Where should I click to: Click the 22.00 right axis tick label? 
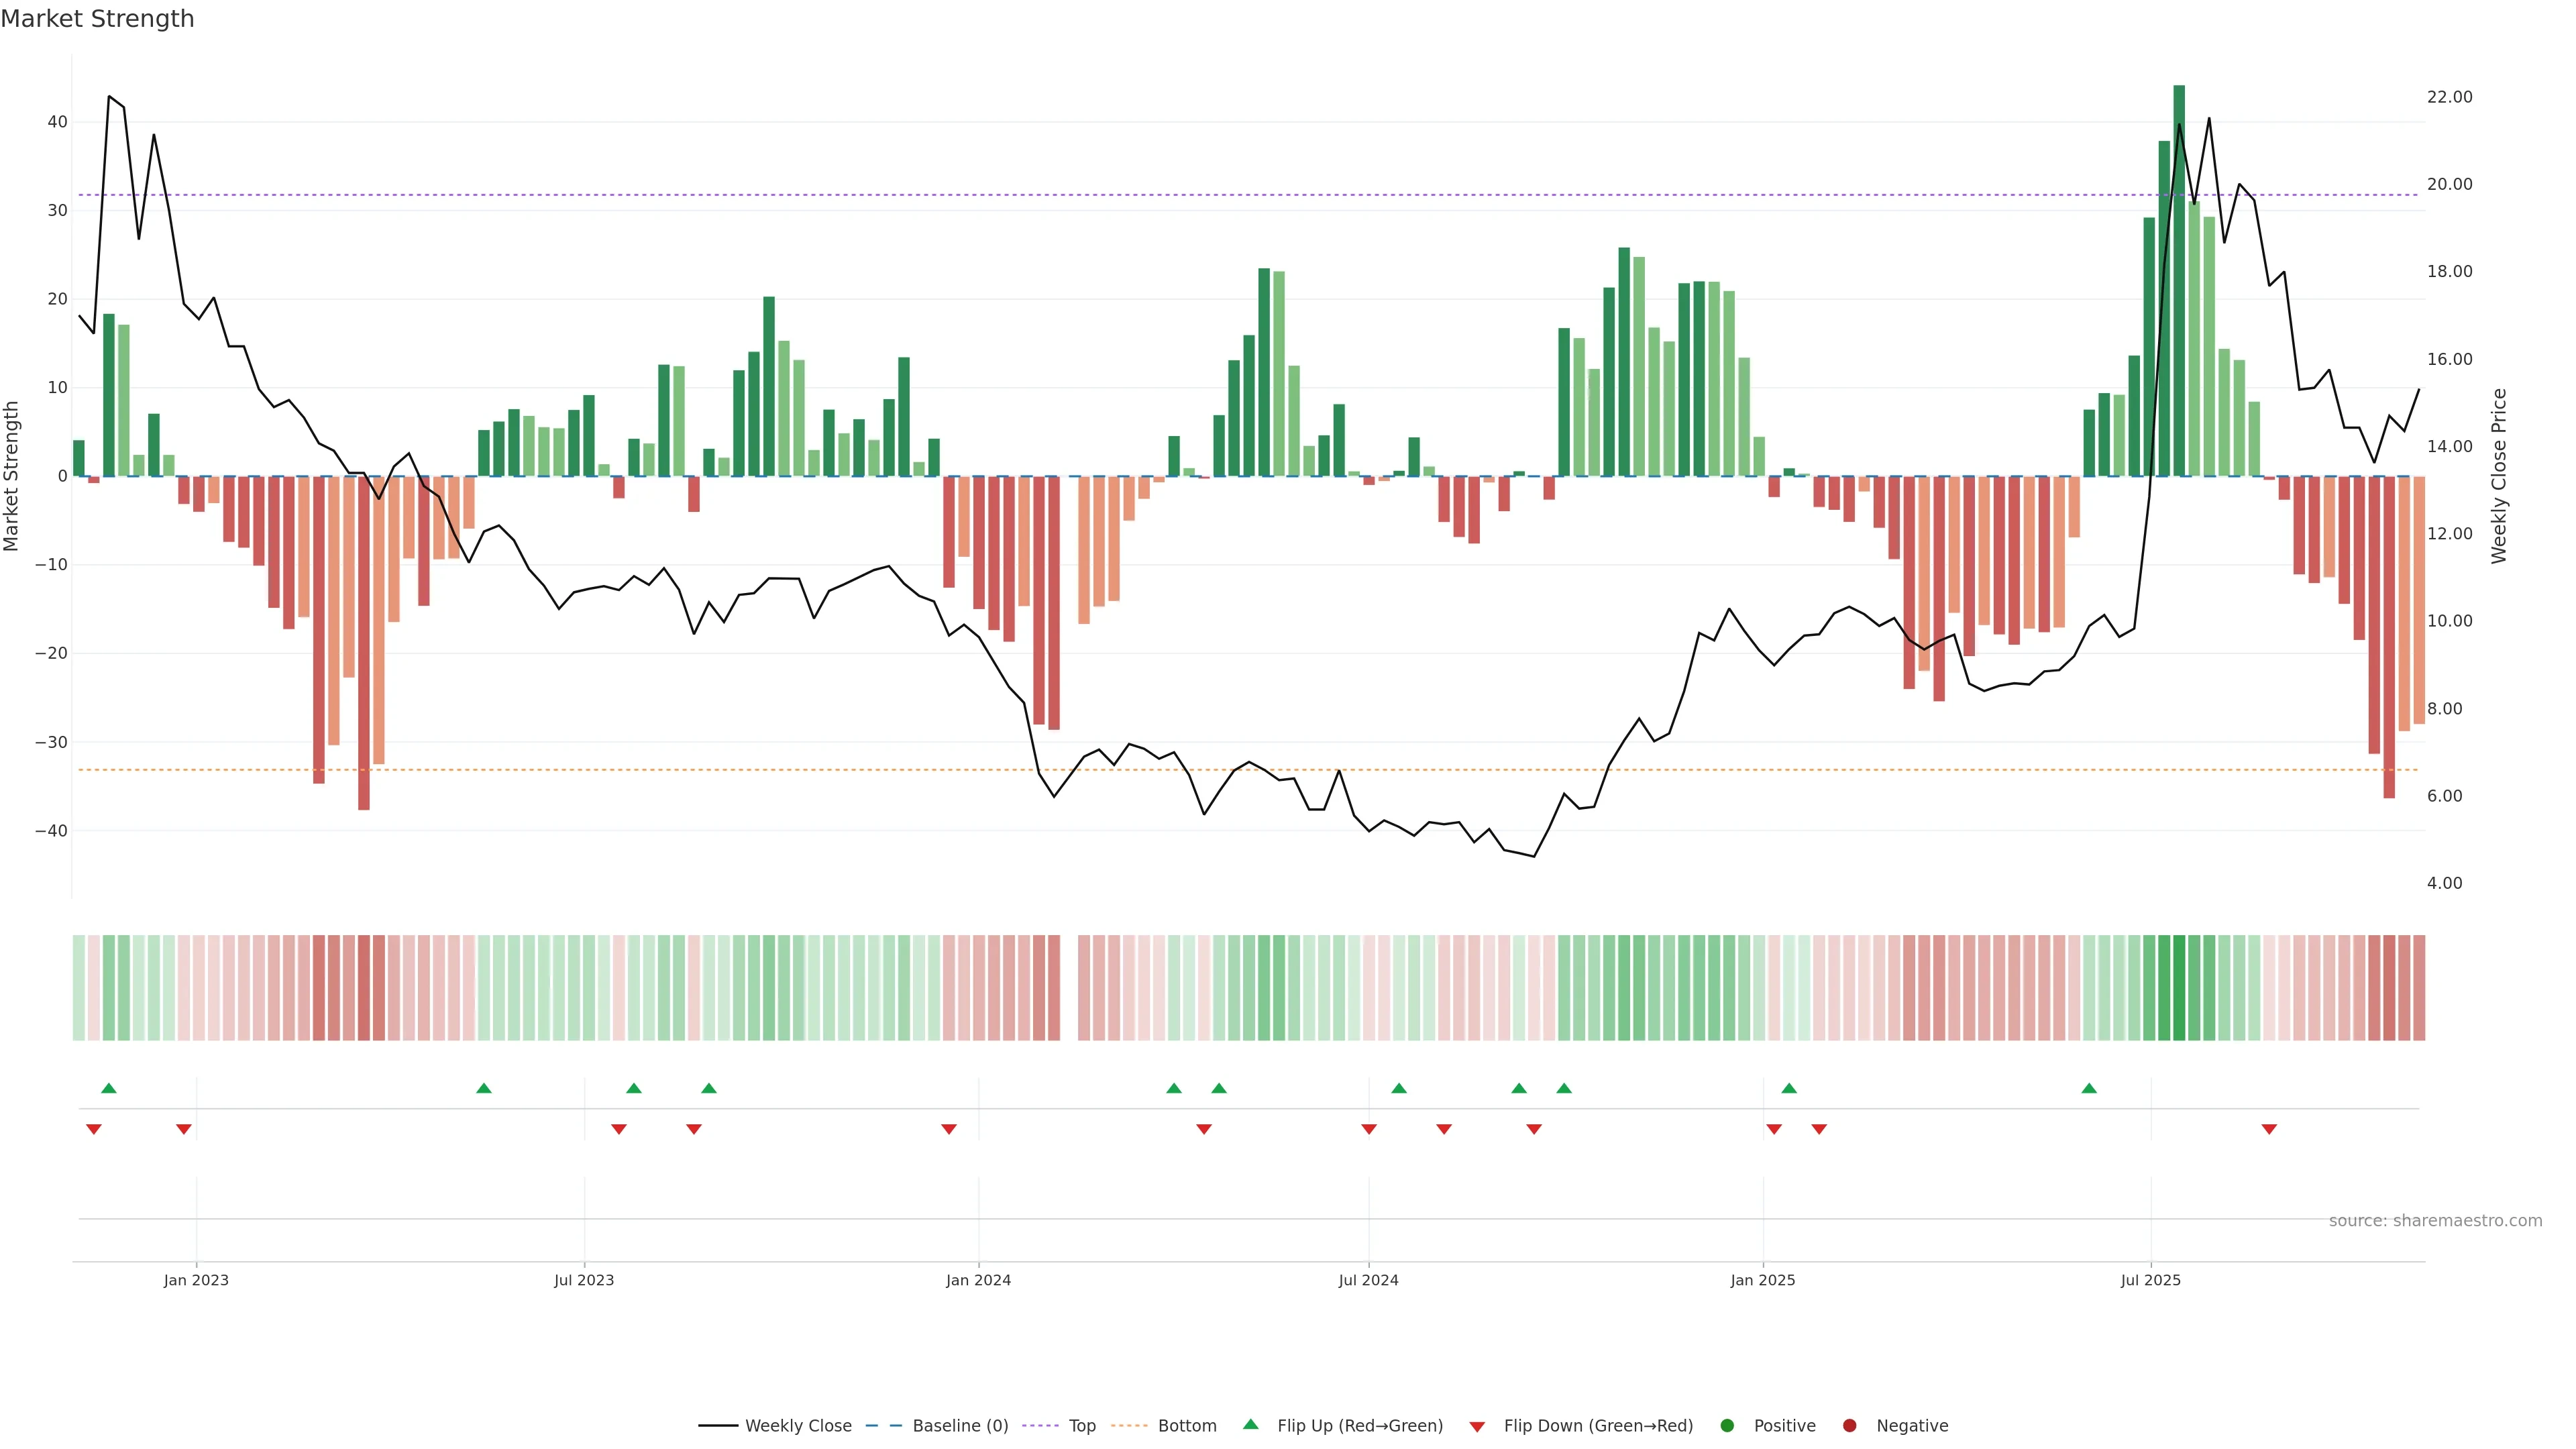(x=2449, y=97)
